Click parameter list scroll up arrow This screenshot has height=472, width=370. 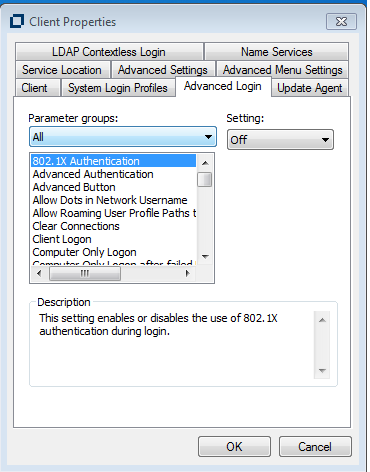point(205,163)
